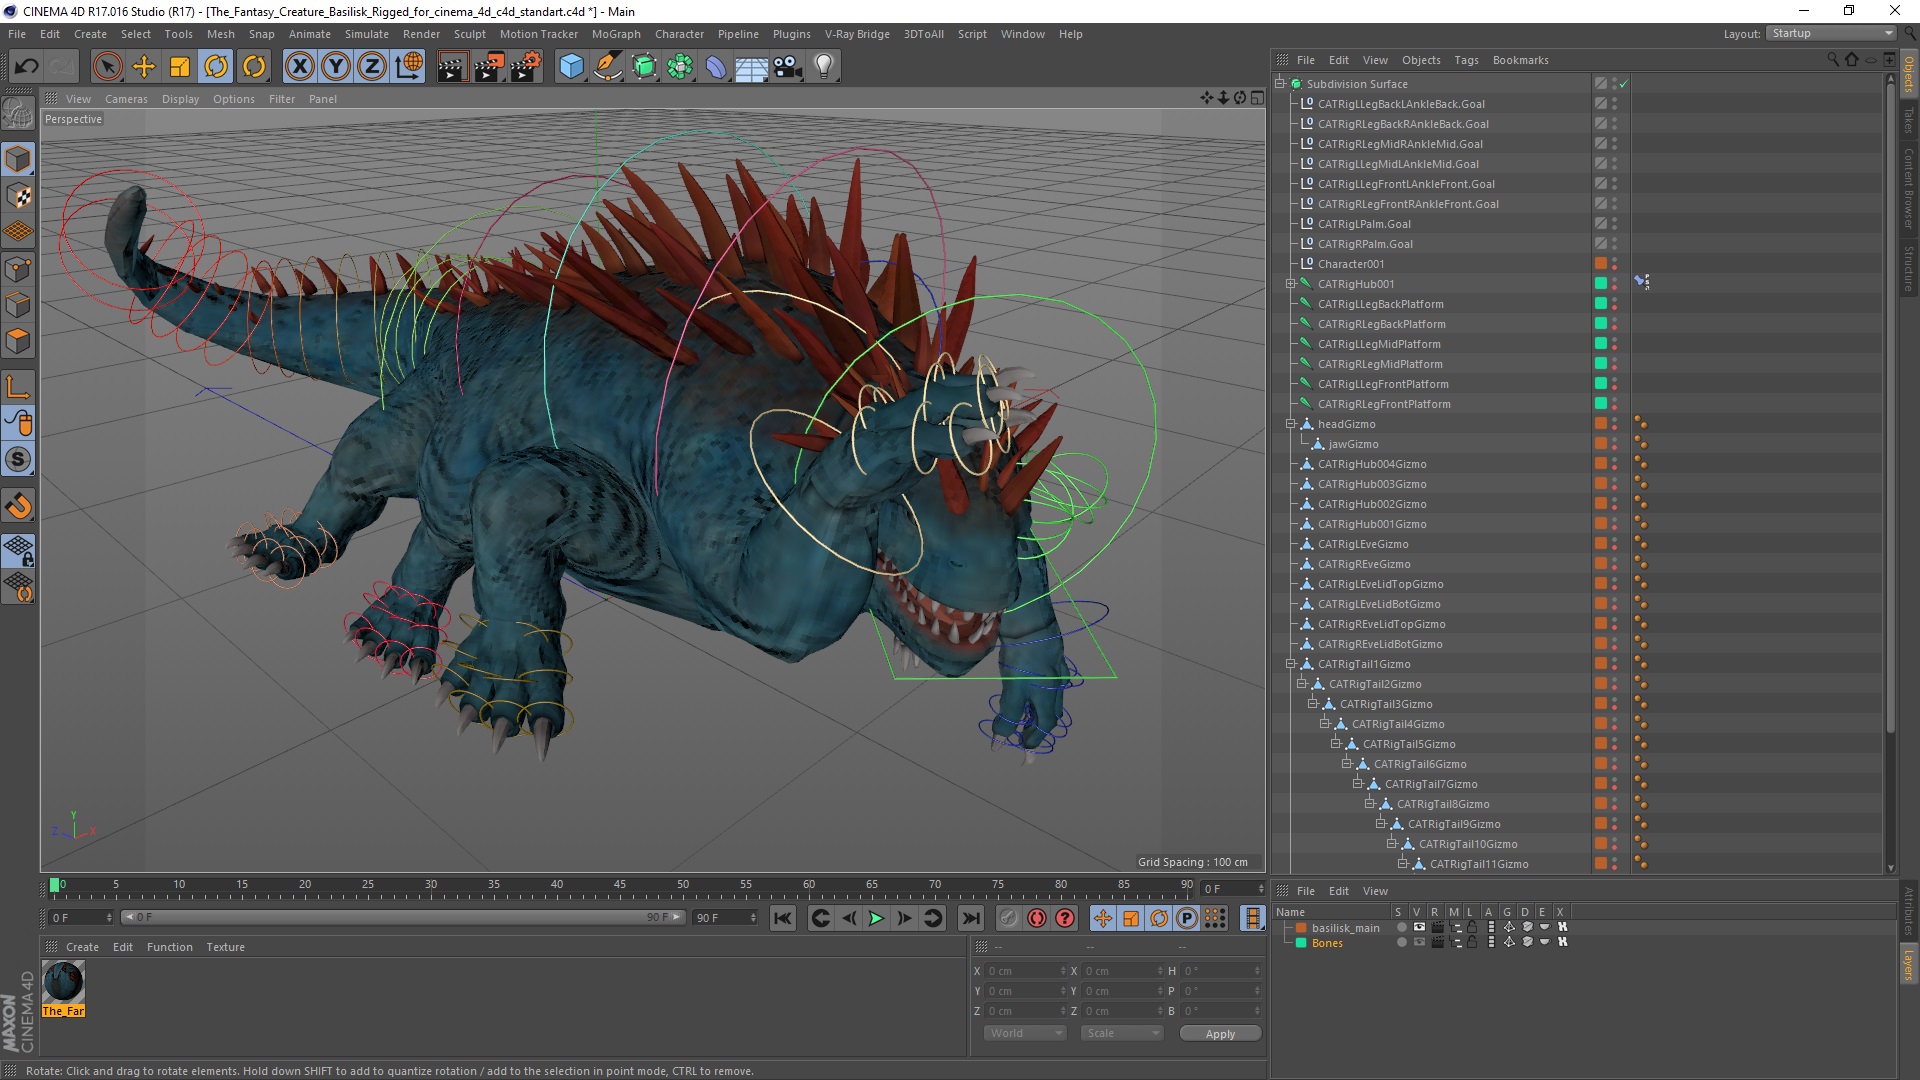Expand CATRigHub001 in object tree
Viewport: 1920px width, 1080px height.
click(1291, 284)
